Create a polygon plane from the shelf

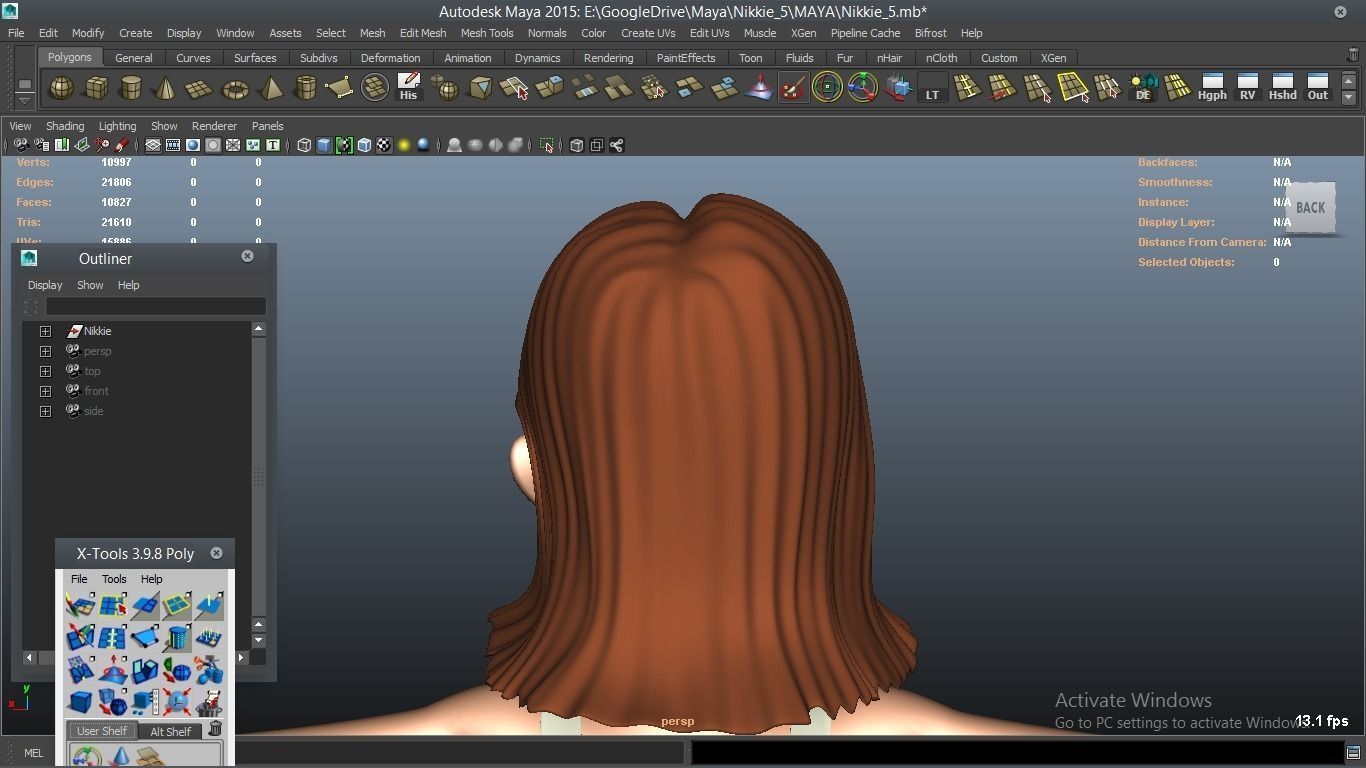(200, 89)
